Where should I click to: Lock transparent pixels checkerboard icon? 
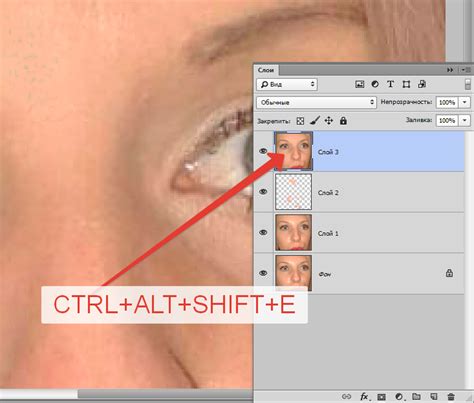300,121
